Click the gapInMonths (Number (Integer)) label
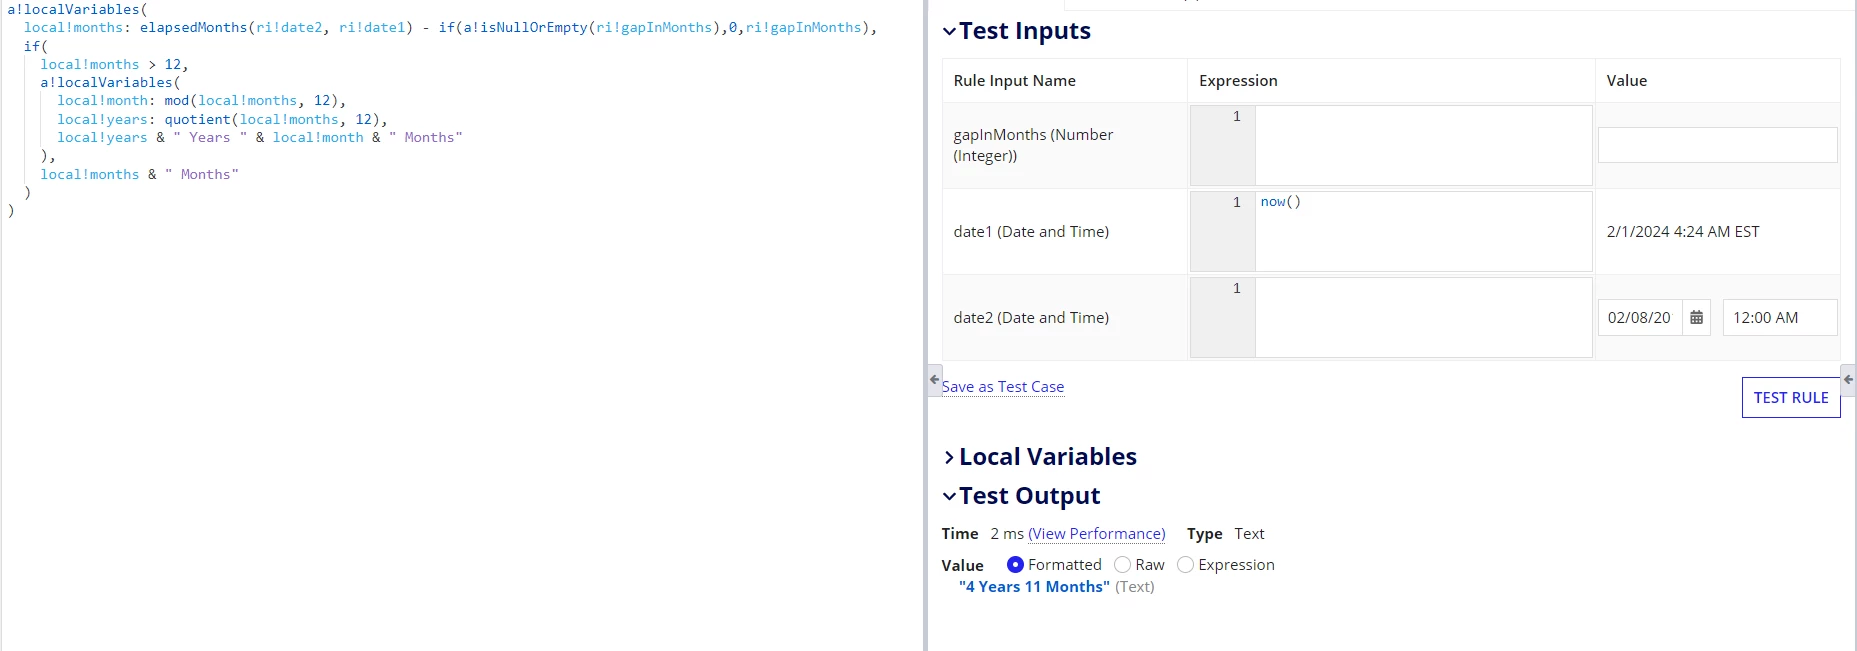1857x651 pixels. (x=1033, y=145)
